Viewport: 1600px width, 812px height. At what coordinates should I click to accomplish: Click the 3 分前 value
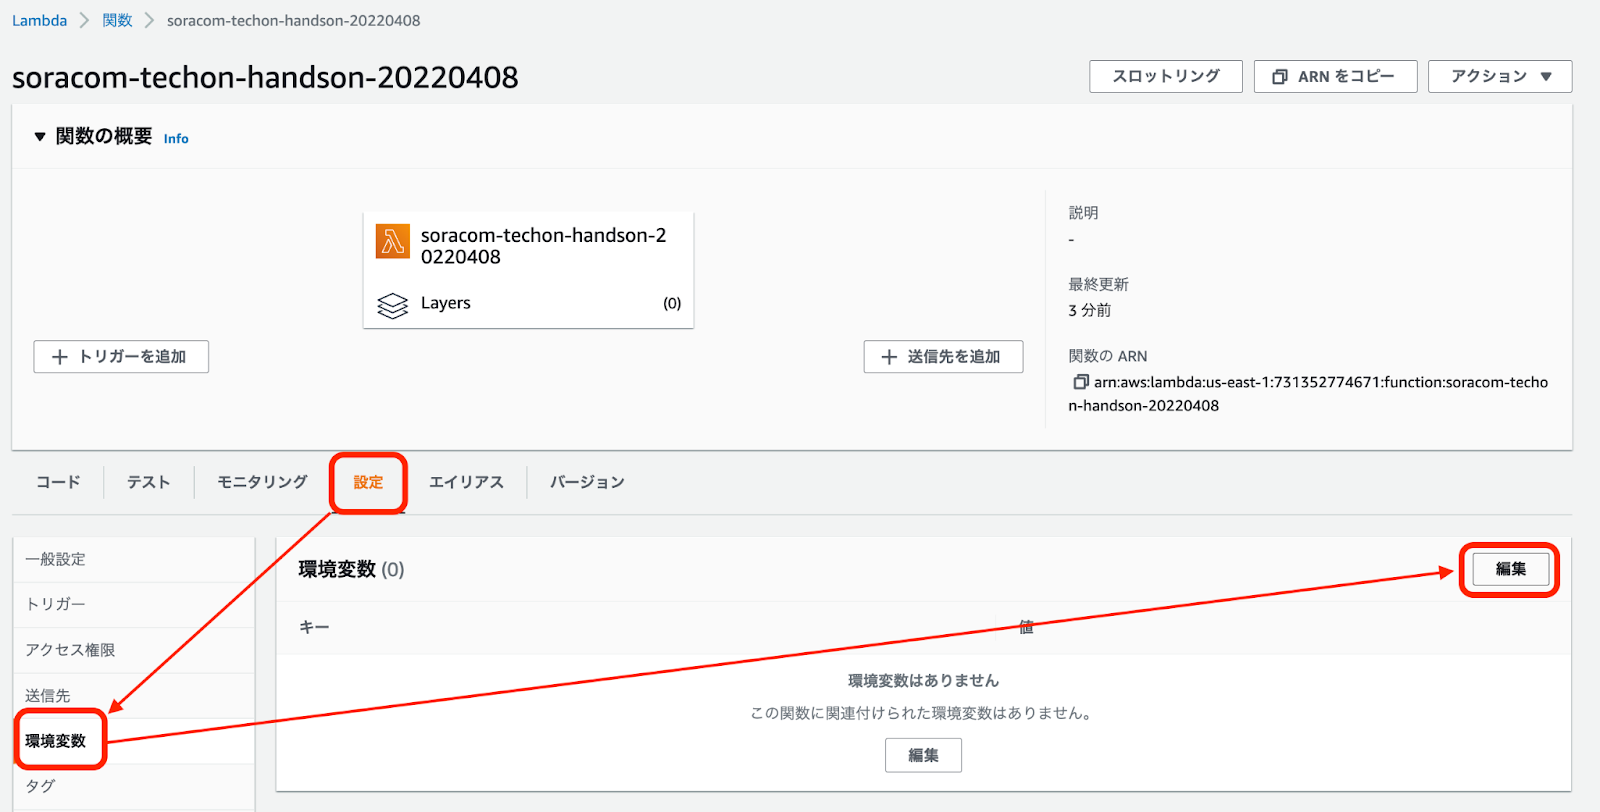click(x=1089, y=310)
